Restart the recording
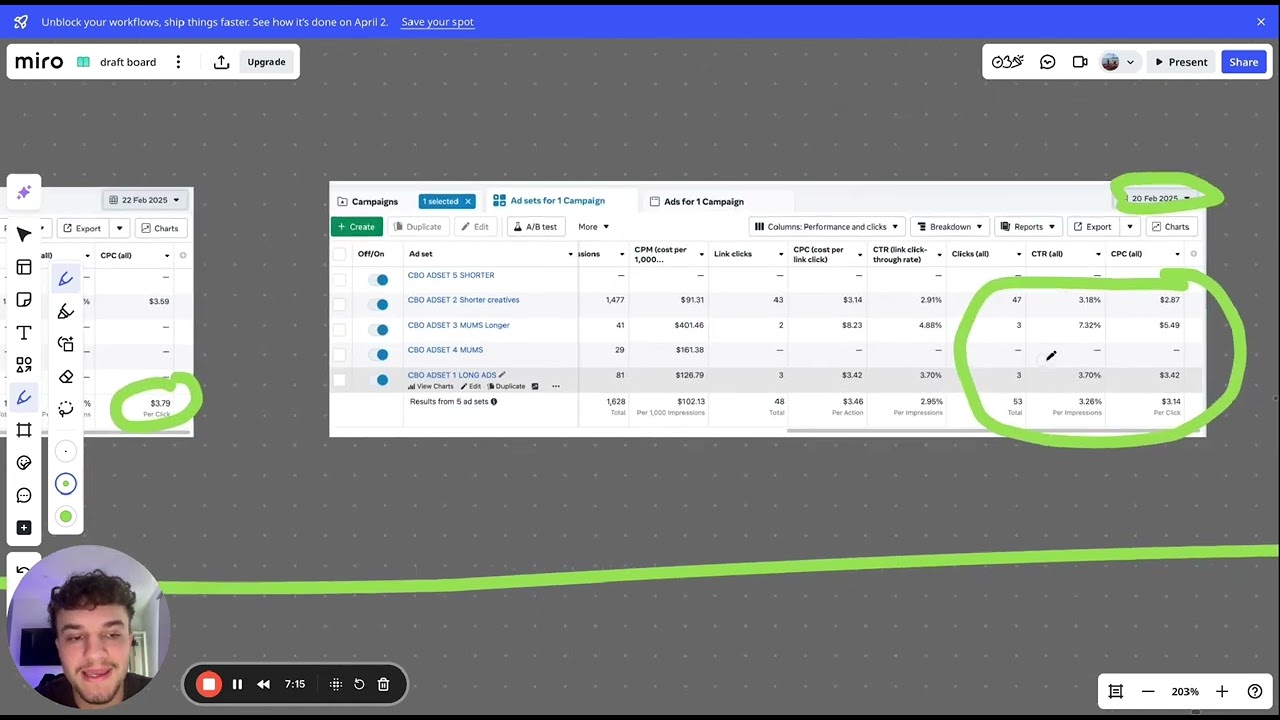 [x=359, y=684]
